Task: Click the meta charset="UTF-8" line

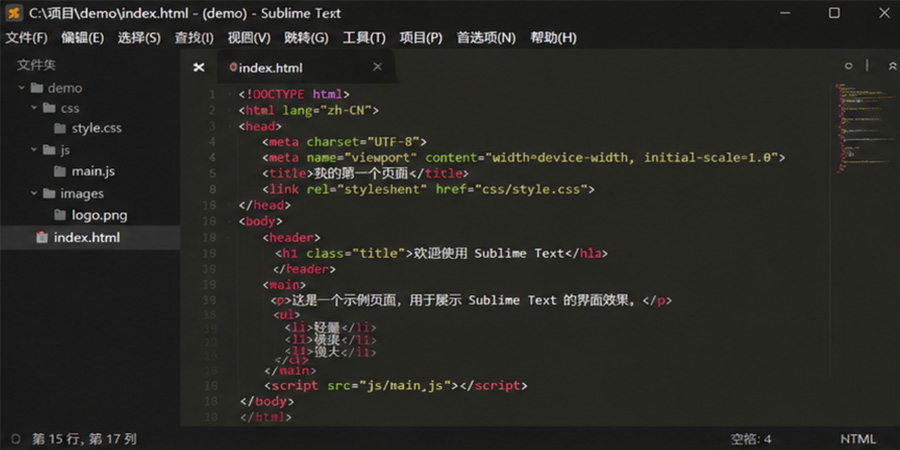Action: tap(345, 142)
